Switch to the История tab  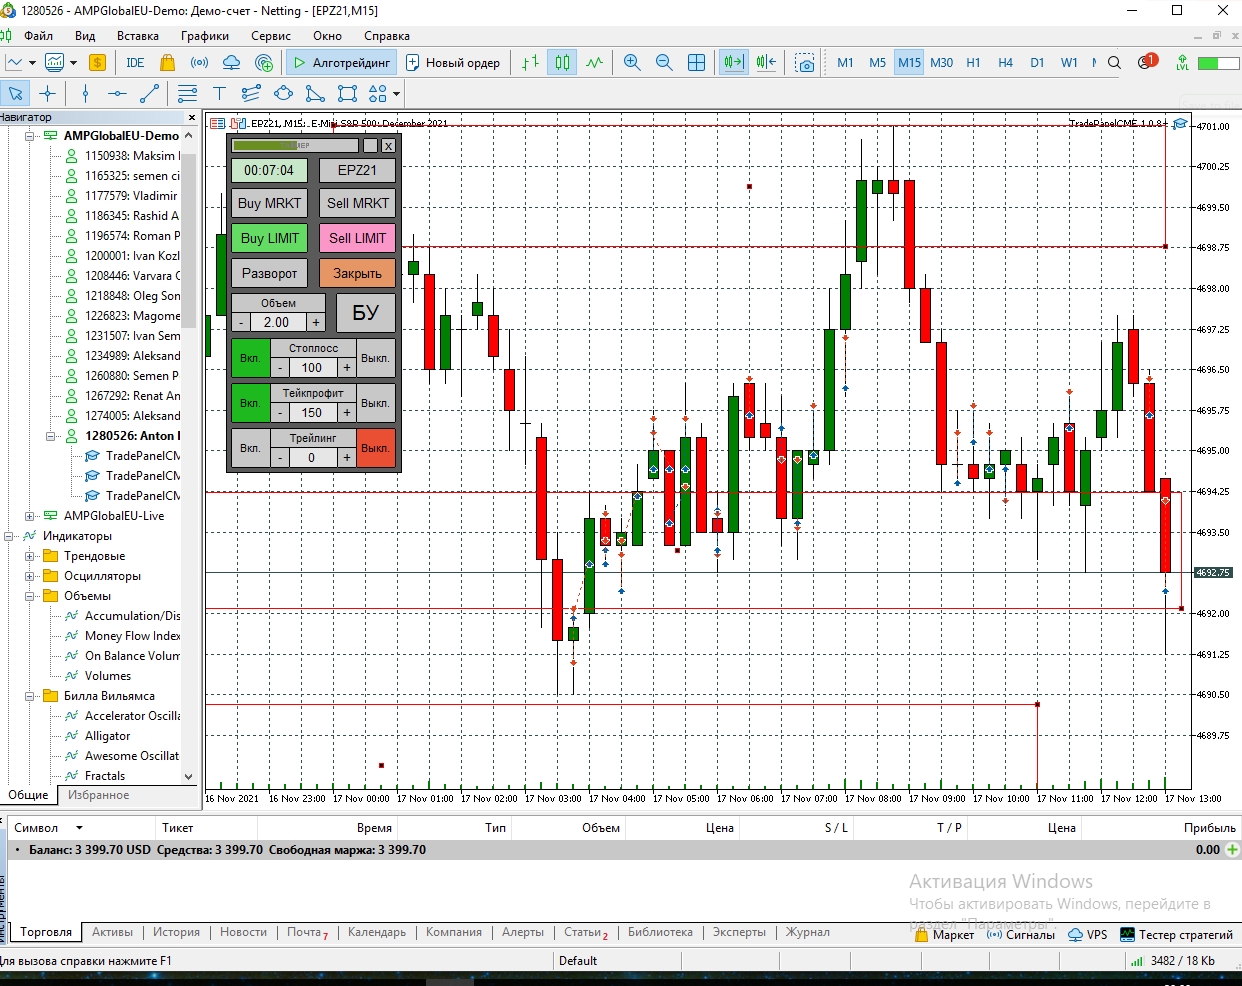177,932
